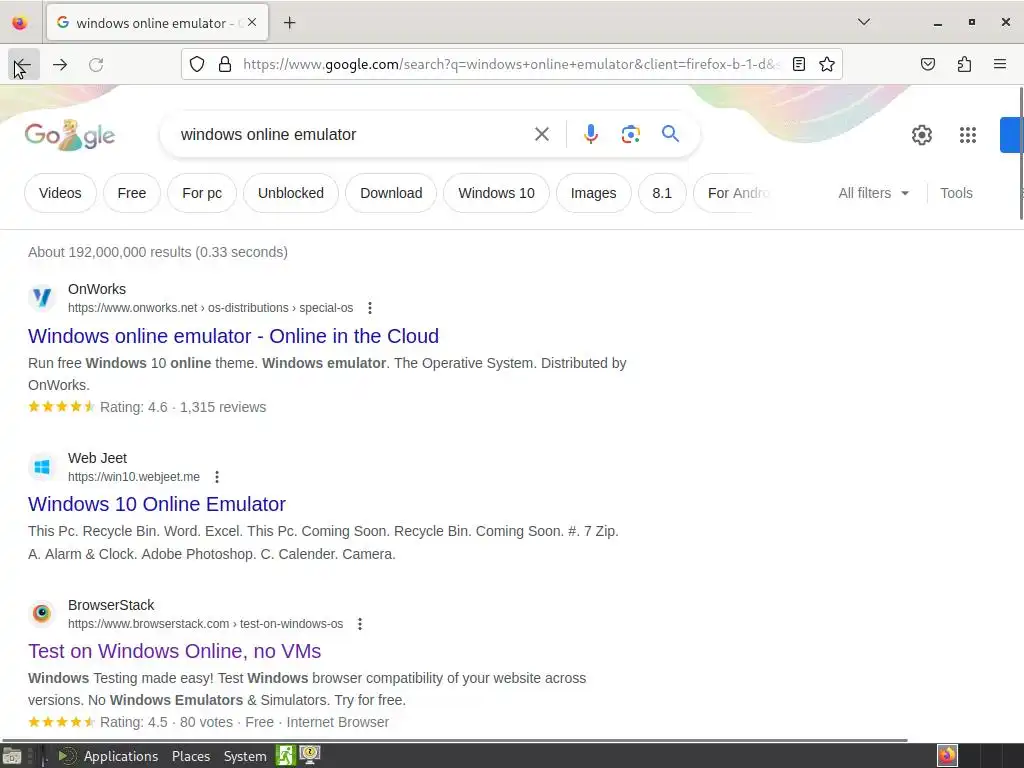Apply the Download filter chip
The image size is (1024, 768).
[391, 193]
